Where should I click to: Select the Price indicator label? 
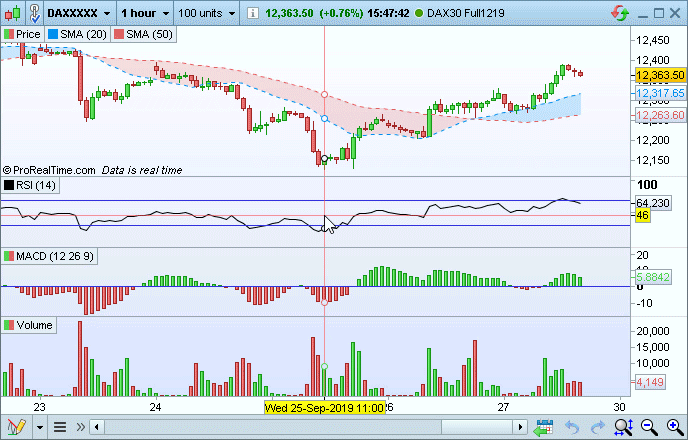pos(26,34)
